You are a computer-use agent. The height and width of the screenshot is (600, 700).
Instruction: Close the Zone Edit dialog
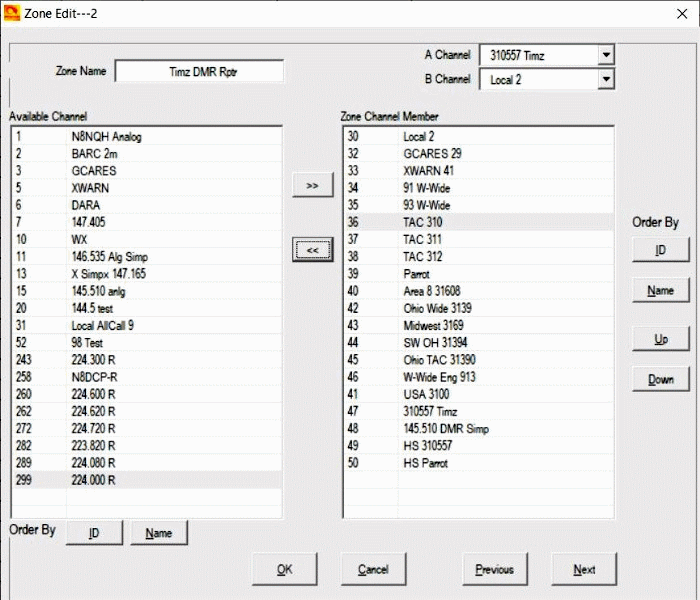[x=682, y=14]
